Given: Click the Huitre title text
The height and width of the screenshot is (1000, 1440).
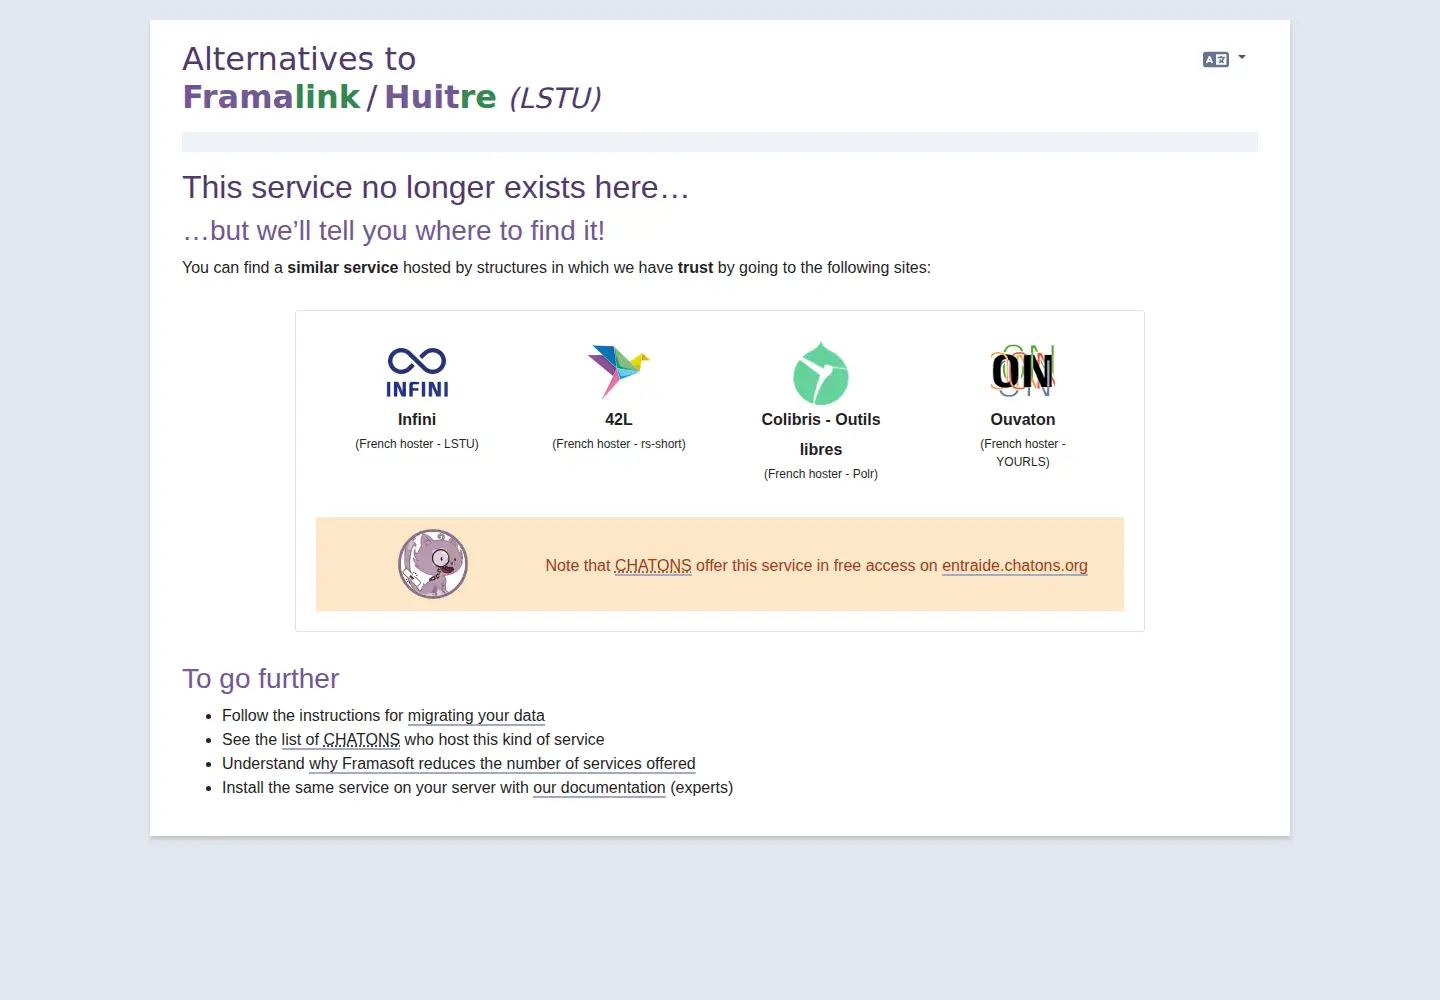Looking at the screenshot, I should click(440, 97).
